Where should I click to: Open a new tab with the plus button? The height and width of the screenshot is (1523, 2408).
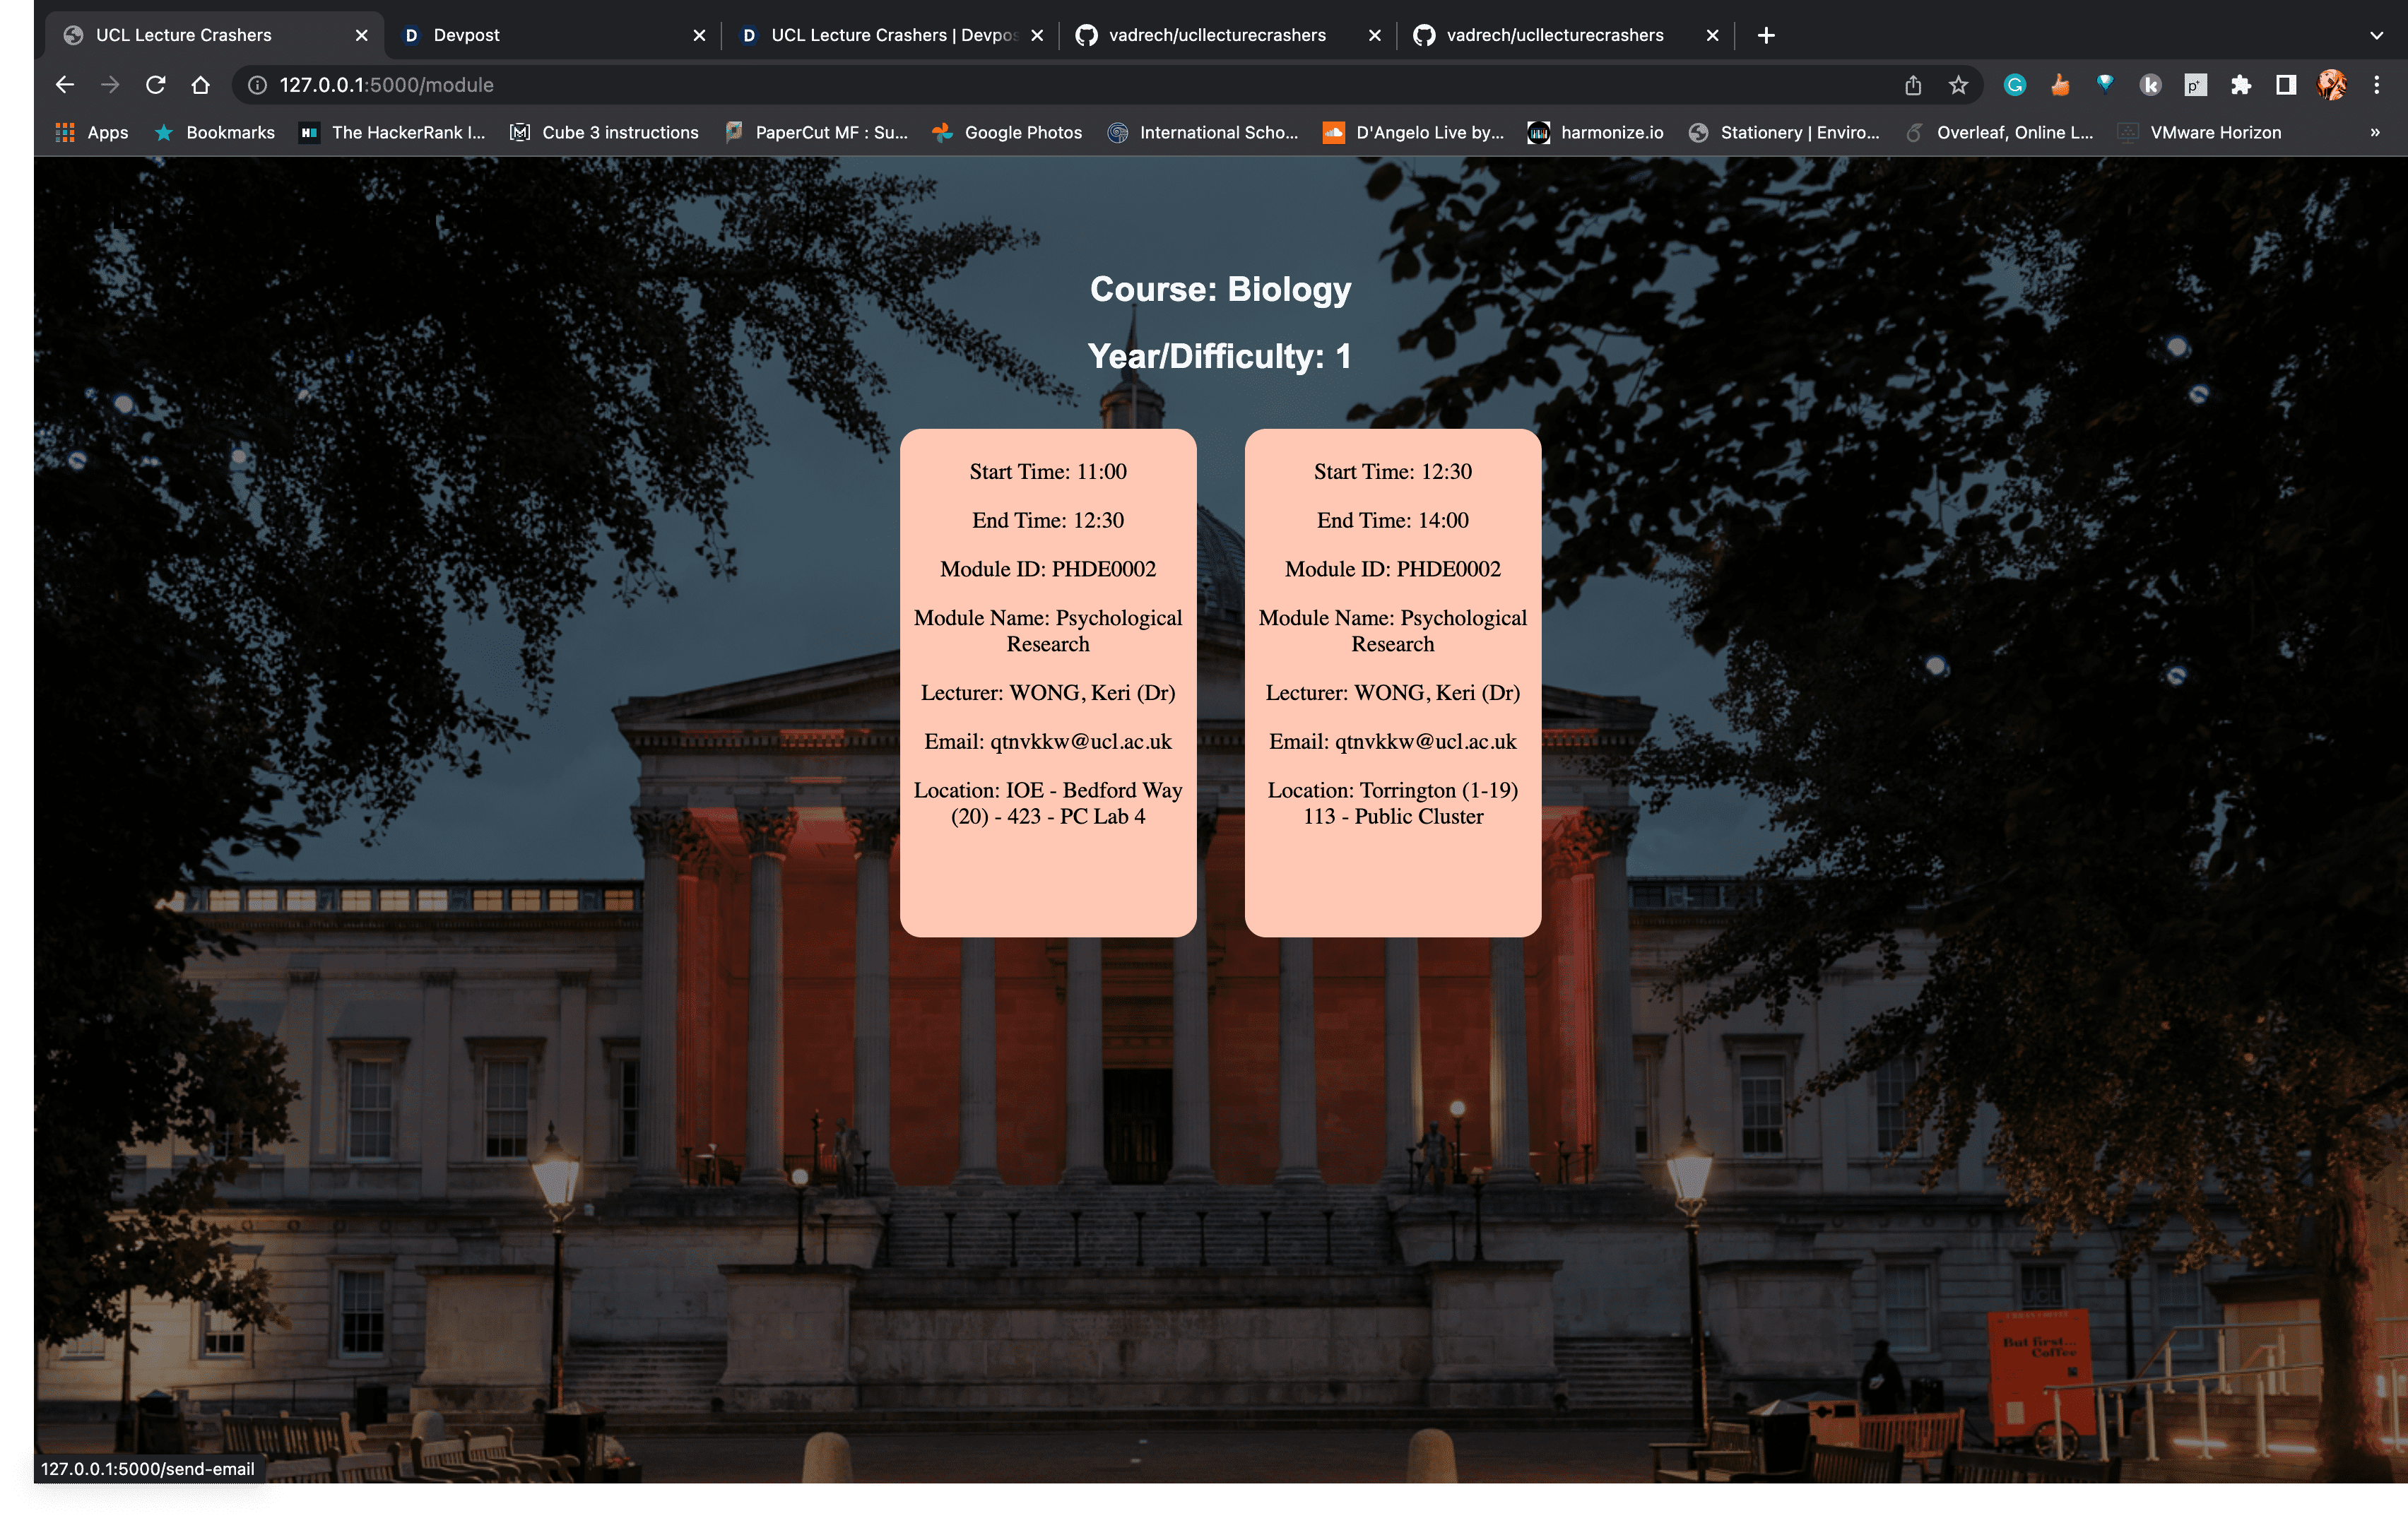[1766, 35]
